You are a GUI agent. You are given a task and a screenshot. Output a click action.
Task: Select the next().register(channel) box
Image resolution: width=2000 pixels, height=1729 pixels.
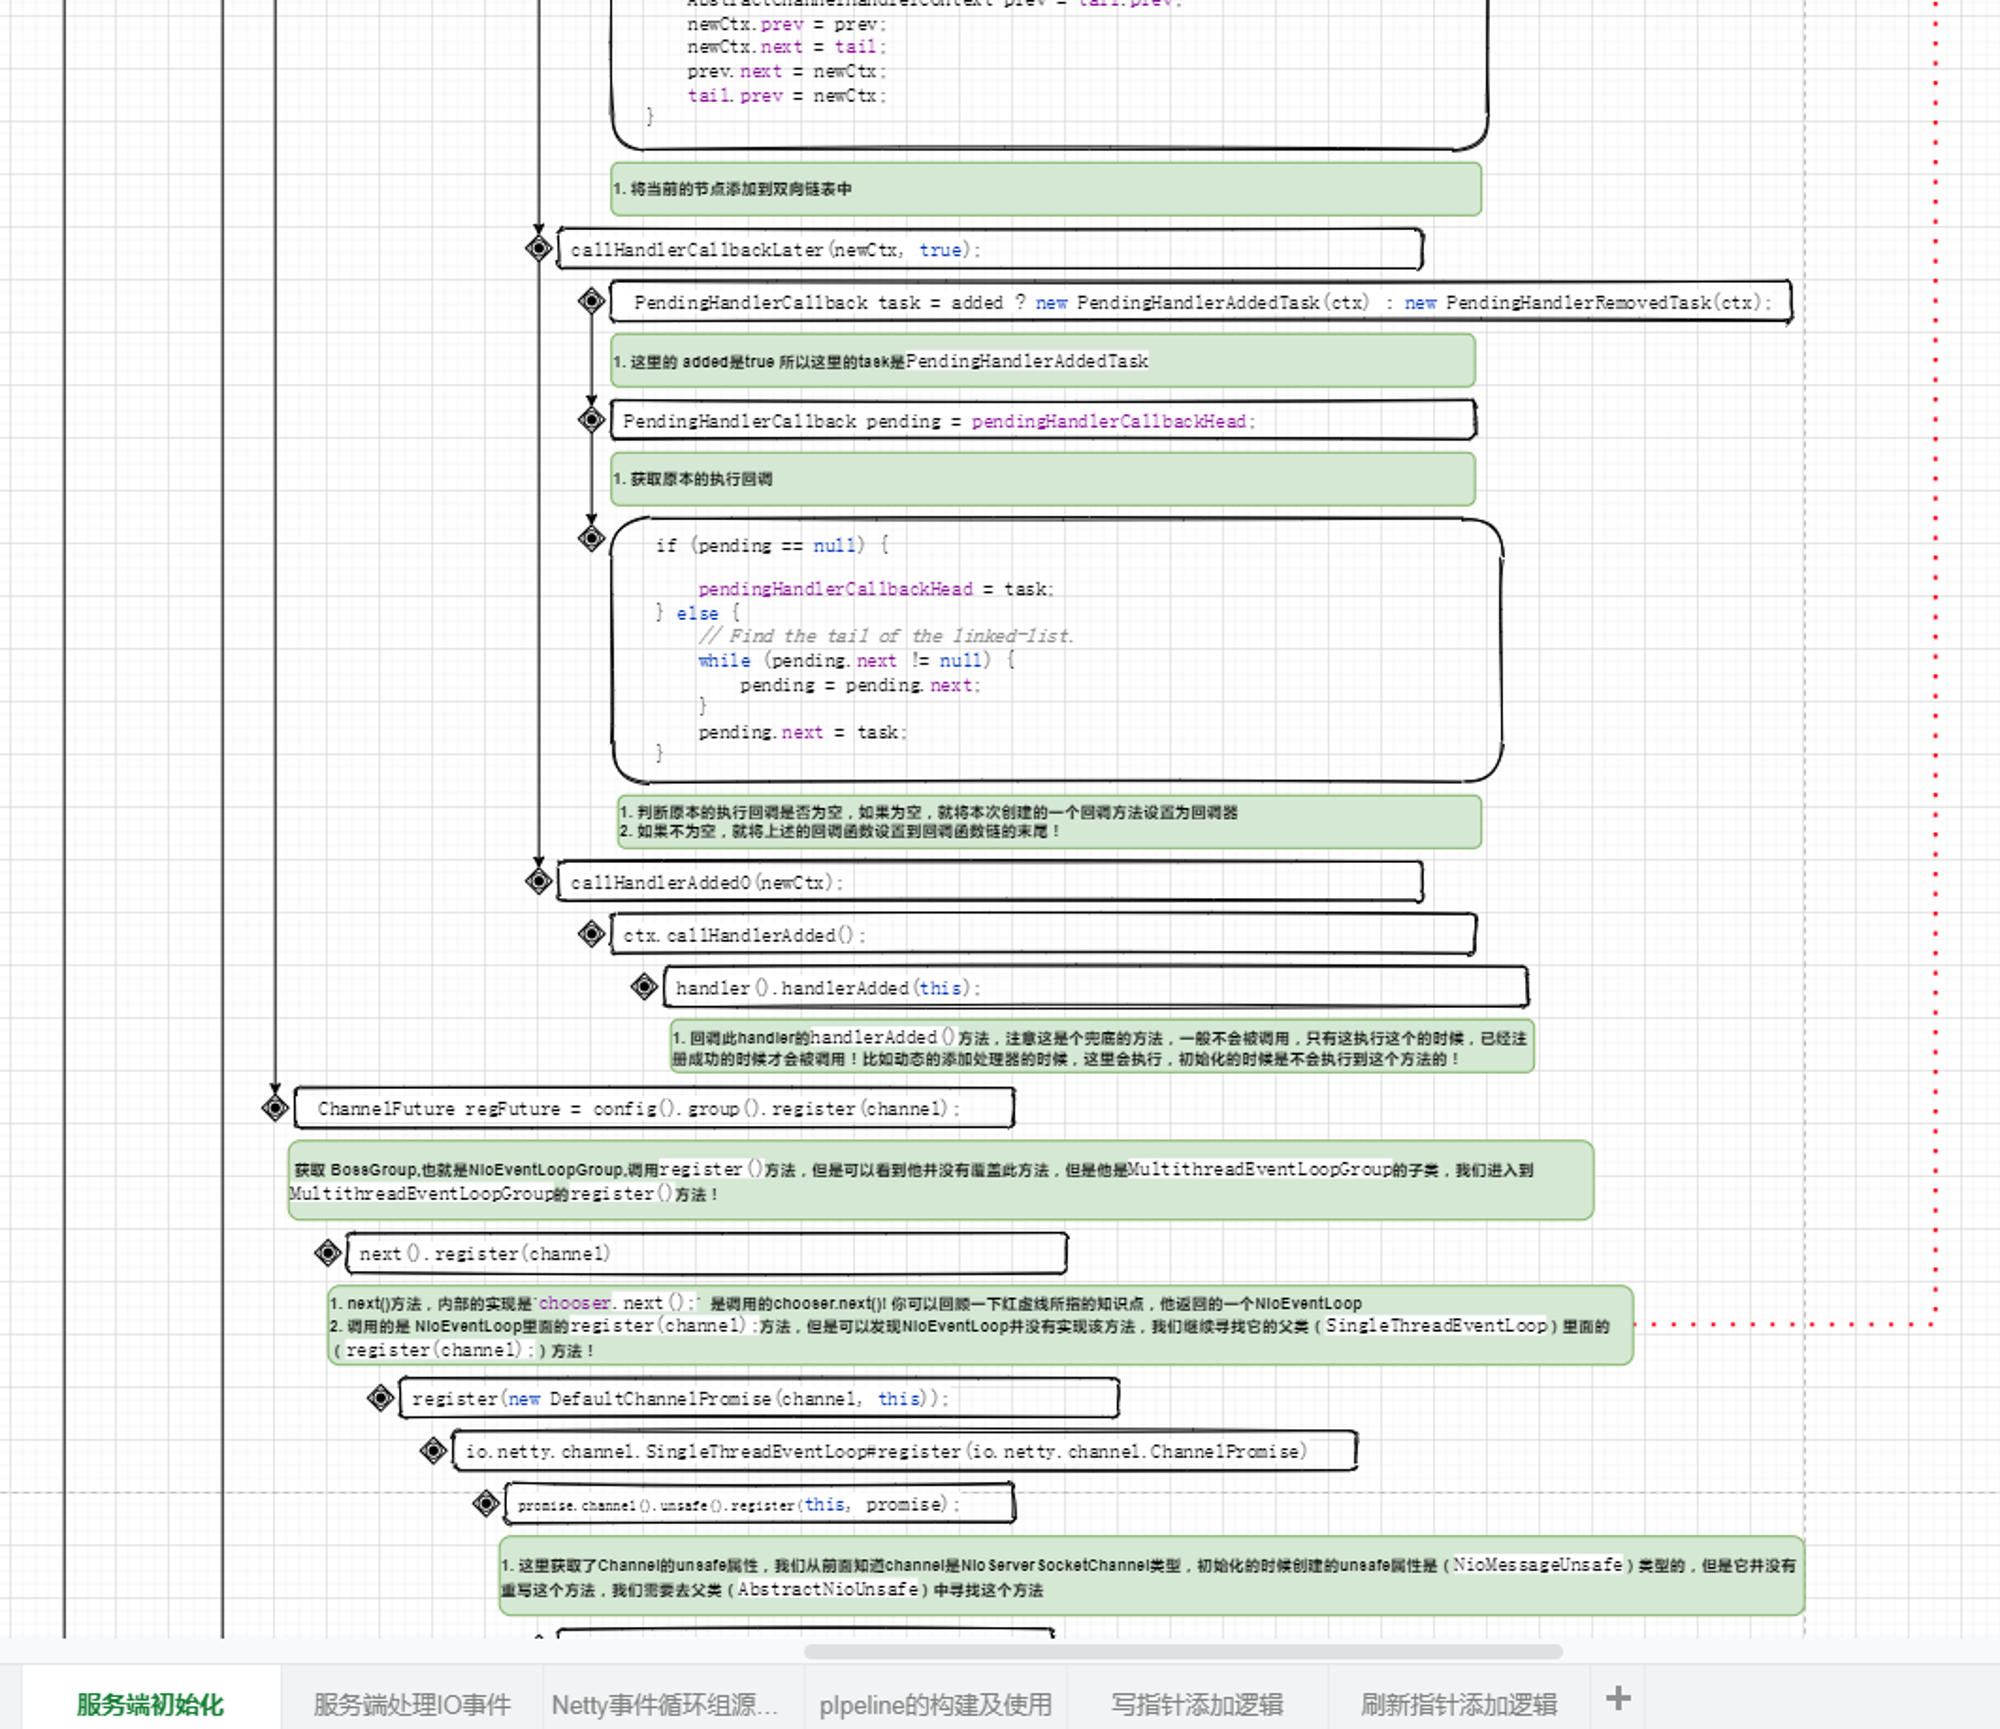706,1253
